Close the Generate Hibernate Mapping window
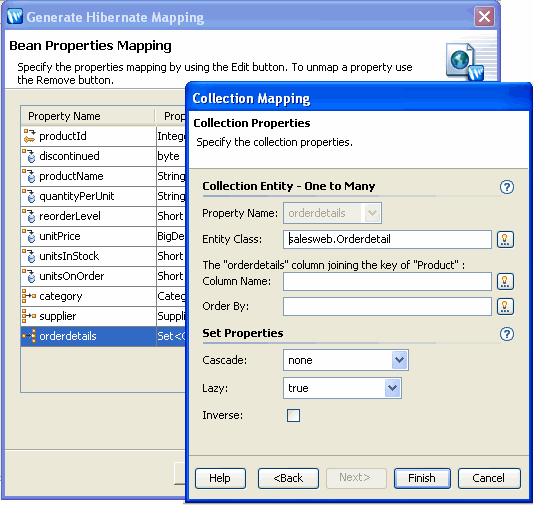This screenshot has width=533, height=505. [x=484, y=16]
